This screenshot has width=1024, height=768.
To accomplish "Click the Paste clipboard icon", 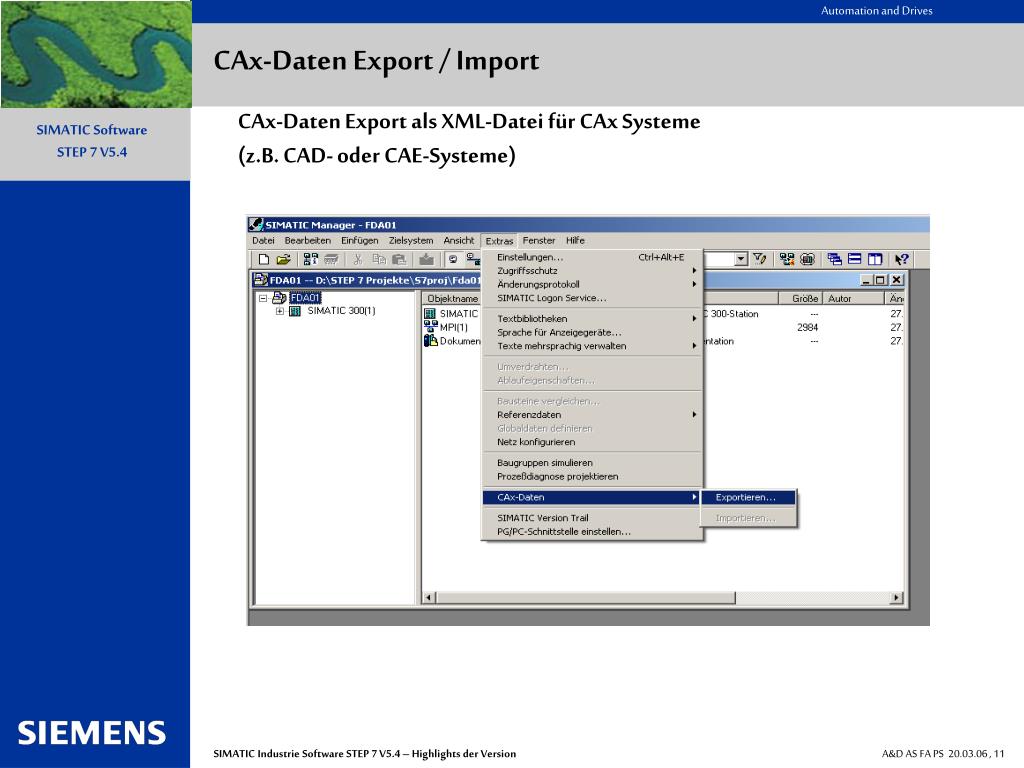I will click(398, 259).
